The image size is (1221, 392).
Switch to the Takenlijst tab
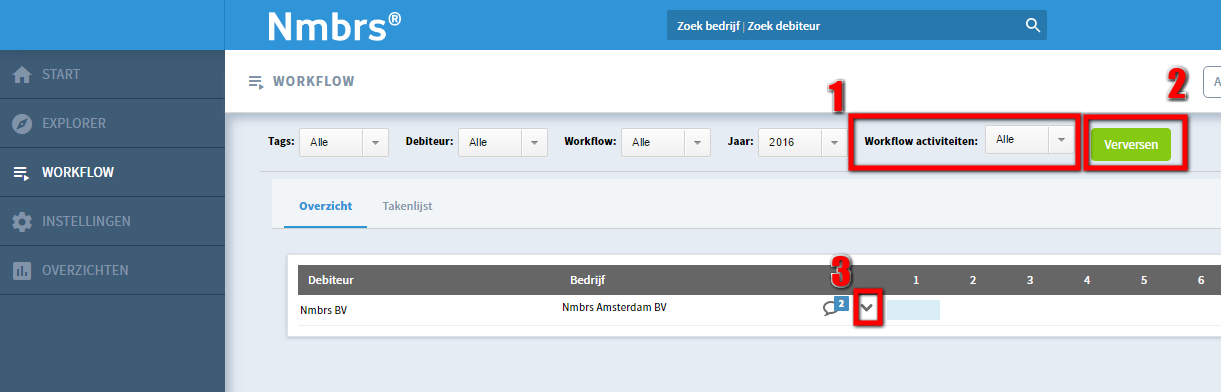point(407,206)
